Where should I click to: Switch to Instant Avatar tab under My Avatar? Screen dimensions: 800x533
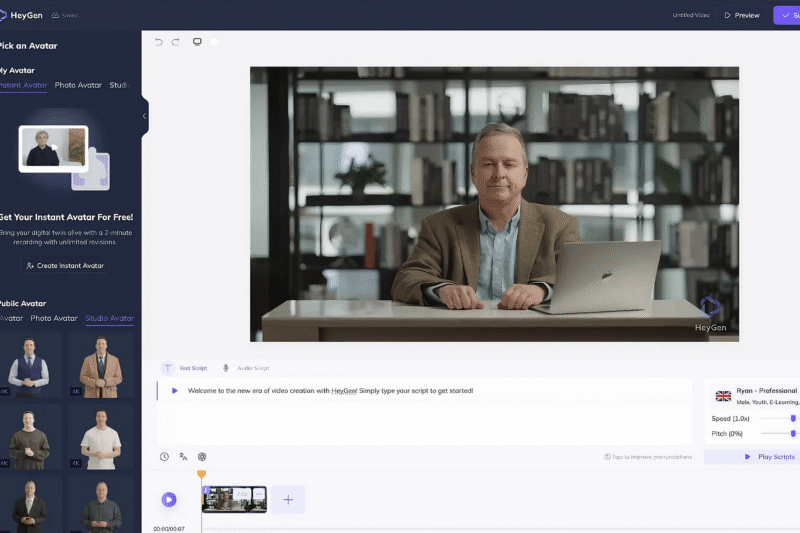point(23,85)
